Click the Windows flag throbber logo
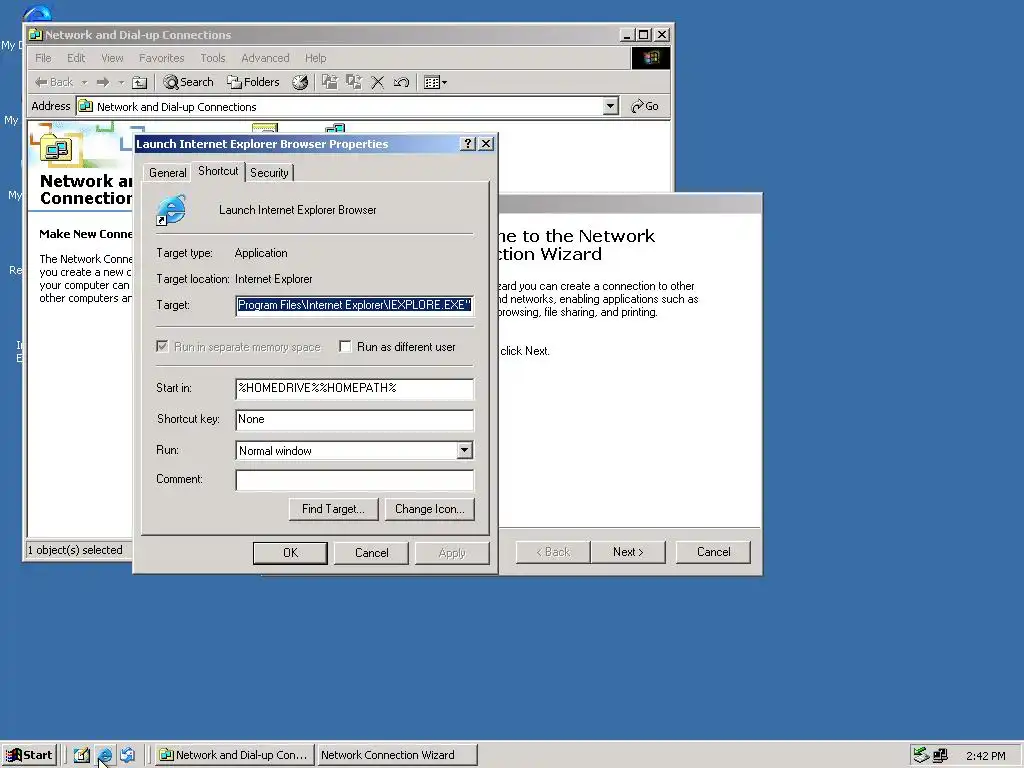The image size is (1024, 768). 650,58
